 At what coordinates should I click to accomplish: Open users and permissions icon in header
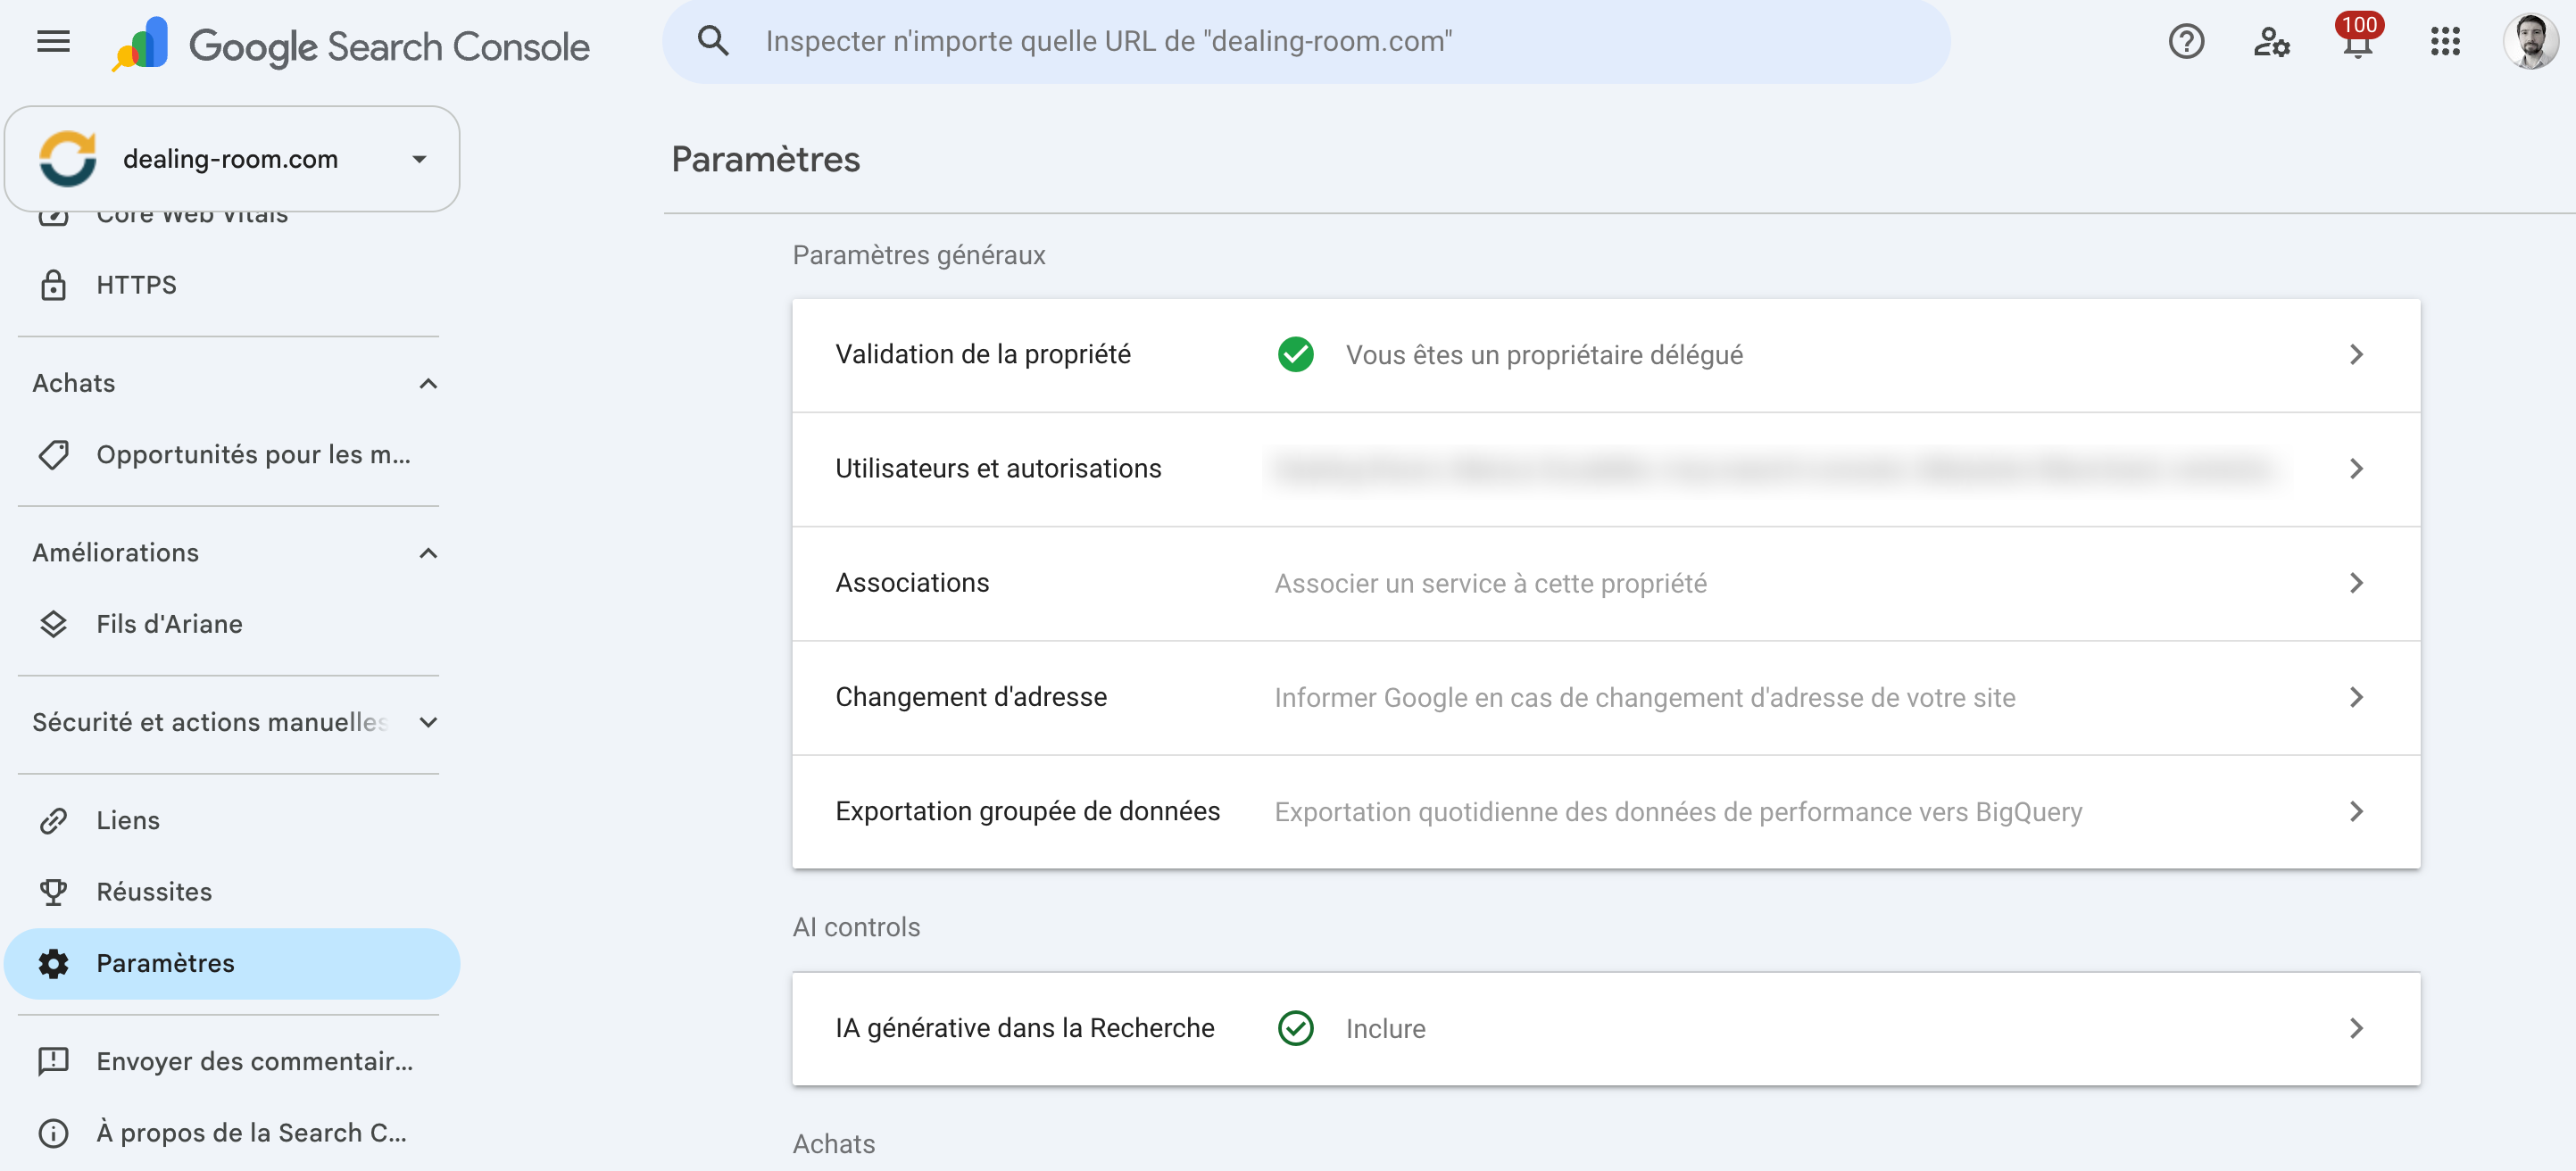point(2271,42)
